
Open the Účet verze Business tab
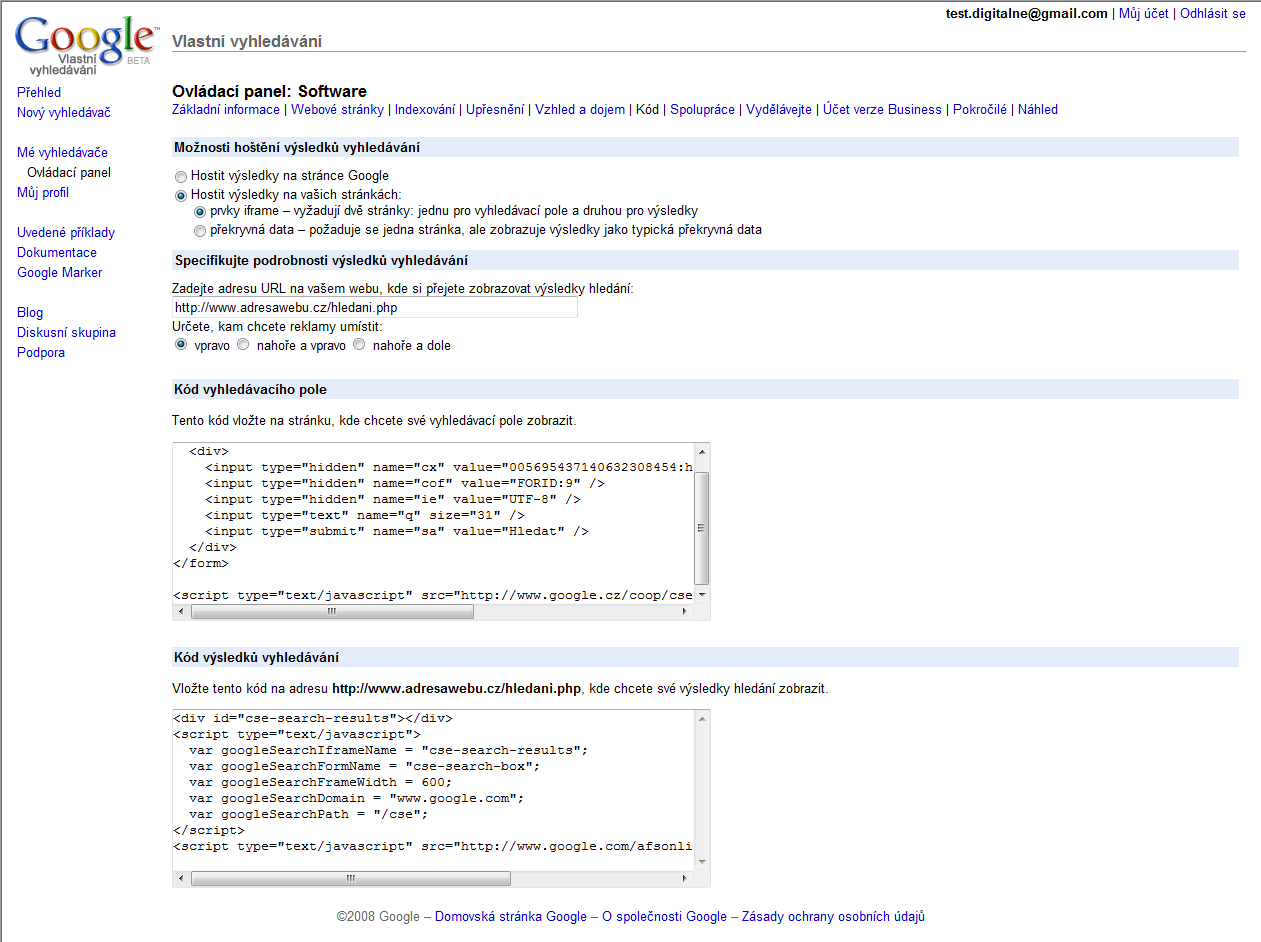coord(882,110)
